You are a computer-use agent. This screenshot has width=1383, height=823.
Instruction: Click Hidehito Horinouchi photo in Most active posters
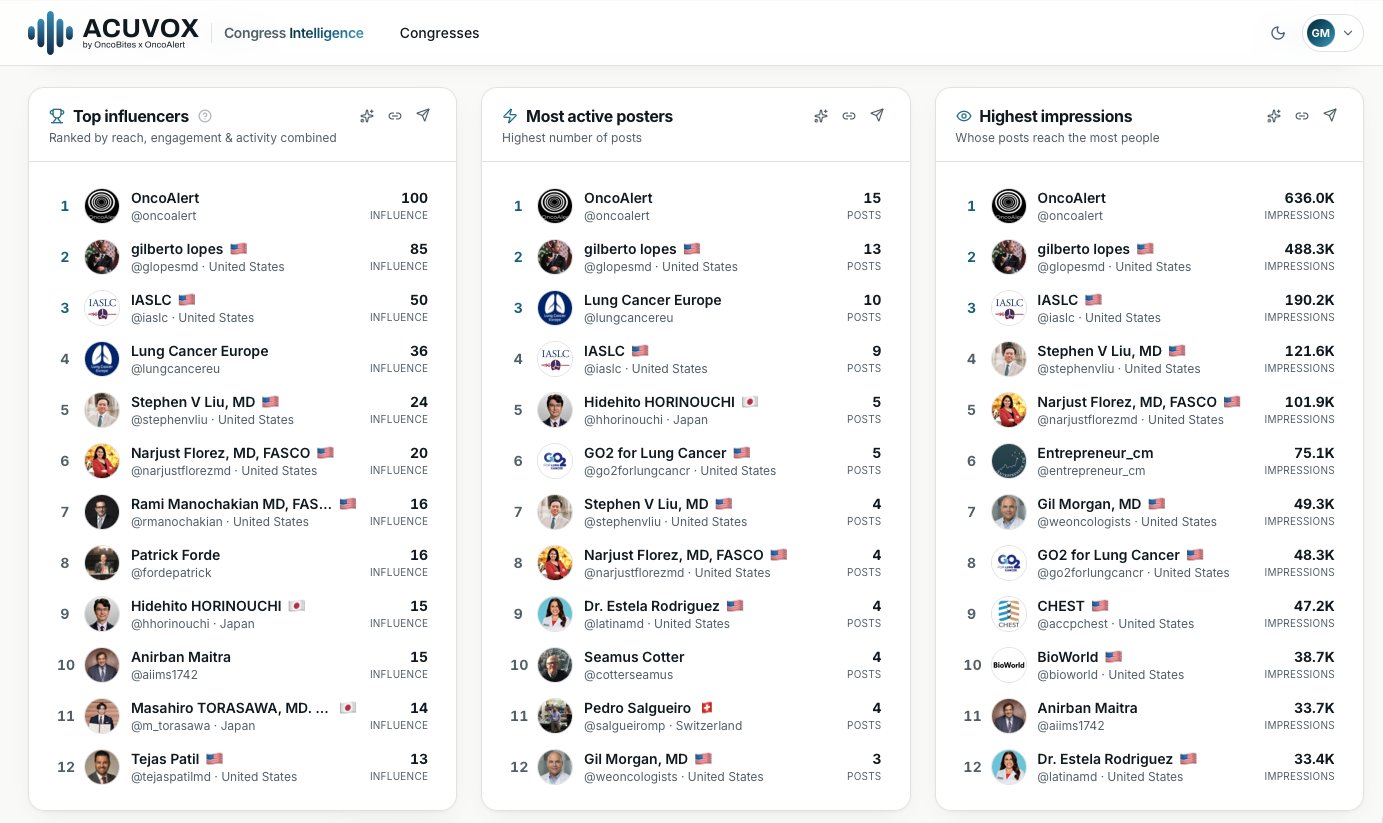click(x=555, y=410)
